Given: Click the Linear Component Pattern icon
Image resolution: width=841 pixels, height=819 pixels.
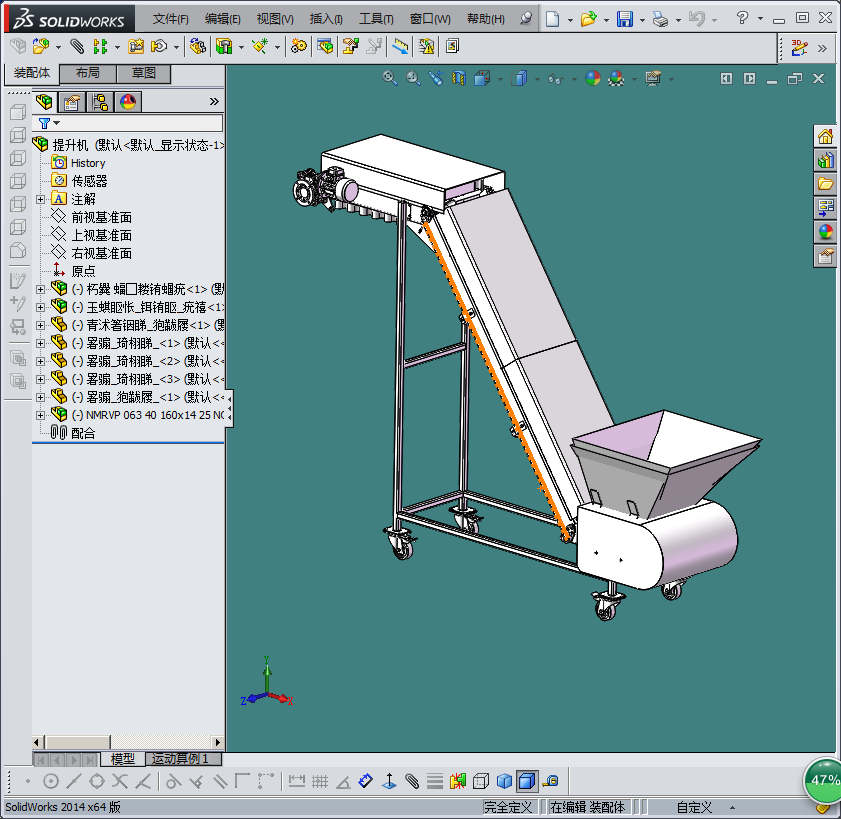Looking at the screenshot, I should tap(100, 47).
